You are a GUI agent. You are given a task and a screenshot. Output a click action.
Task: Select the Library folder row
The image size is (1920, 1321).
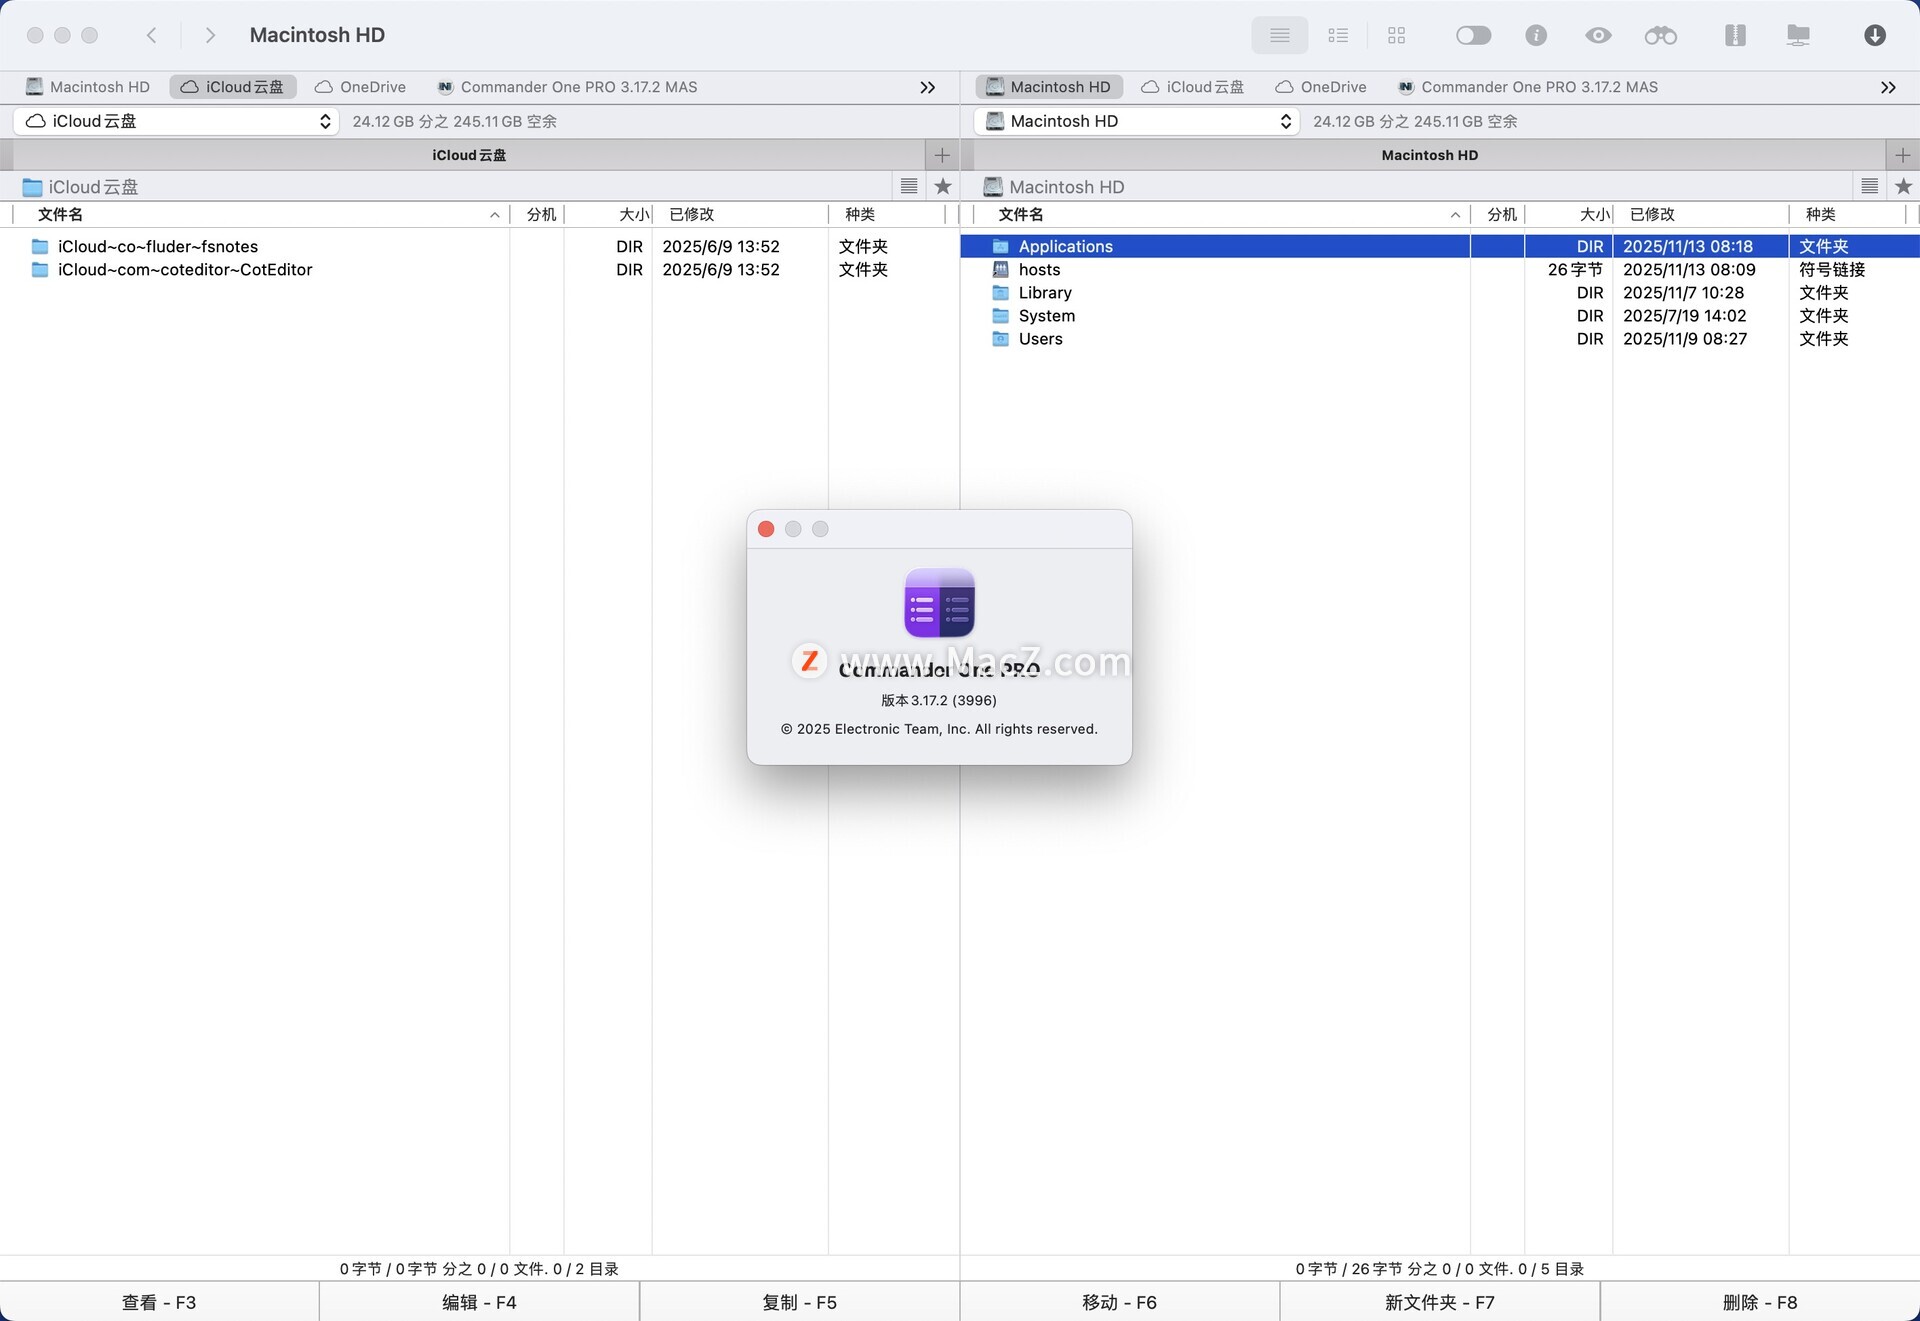coord(1045,293)
